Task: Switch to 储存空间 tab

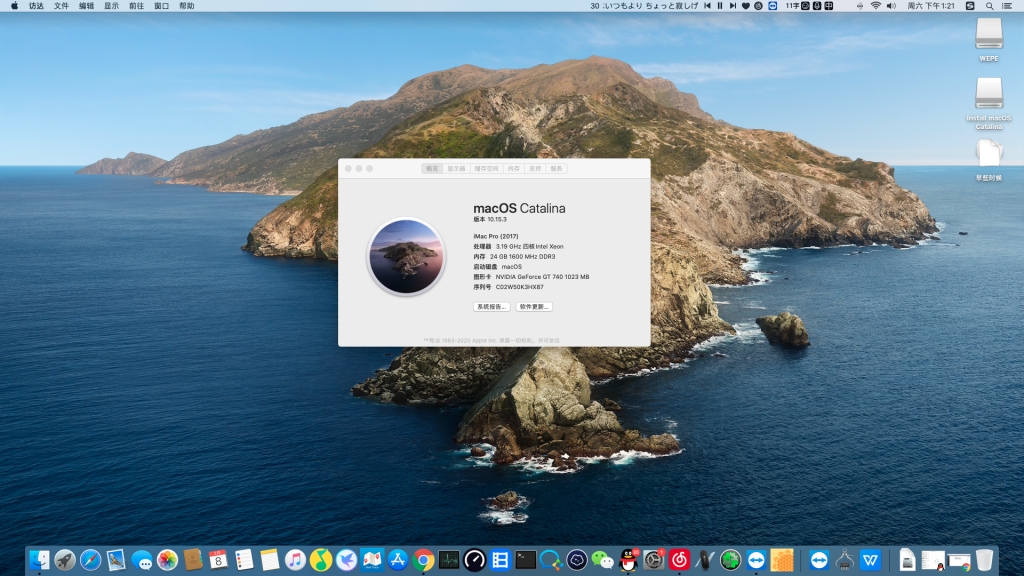Action: [x=487, y=168]
